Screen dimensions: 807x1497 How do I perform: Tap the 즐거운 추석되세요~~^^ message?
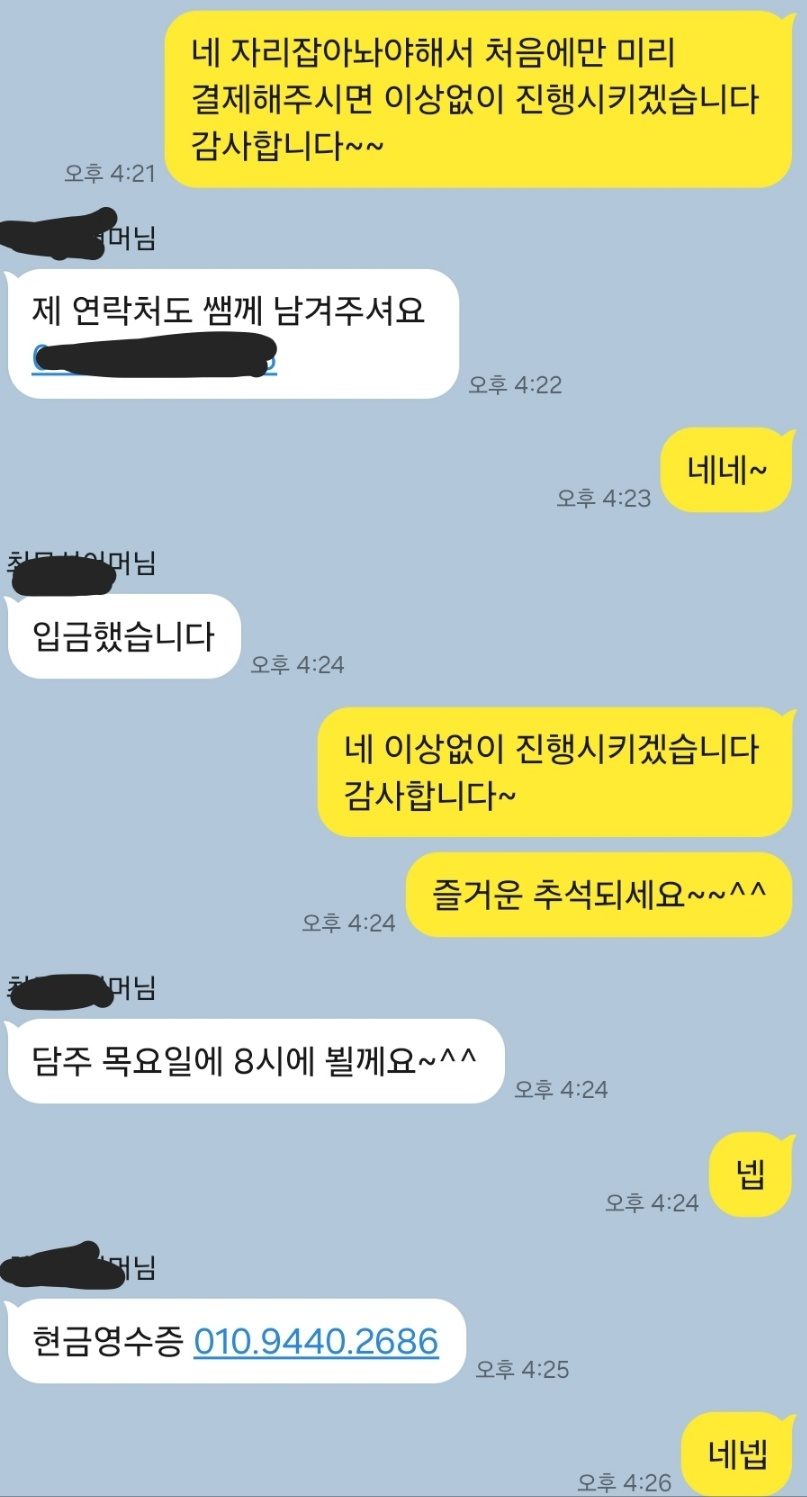[x=599, y=895]
